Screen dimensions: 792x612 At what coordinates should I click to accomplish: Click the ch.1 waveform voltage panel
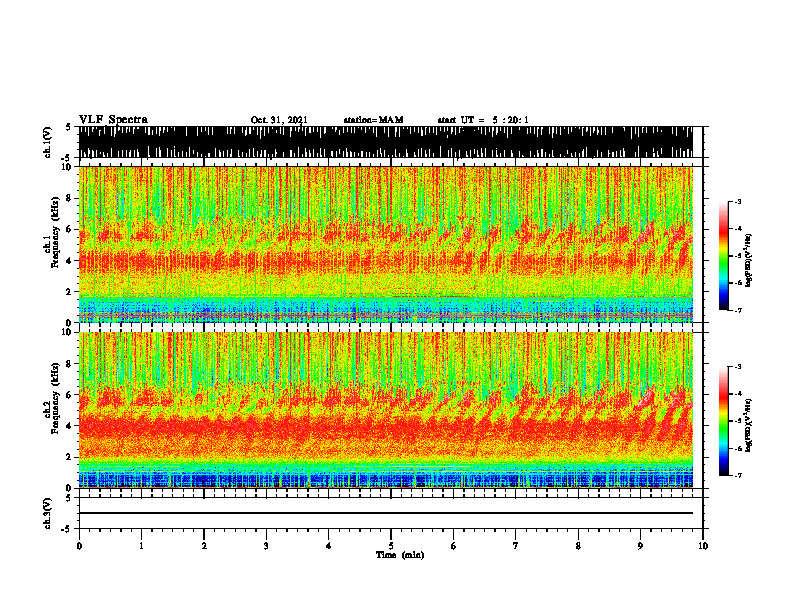[385, 142]
